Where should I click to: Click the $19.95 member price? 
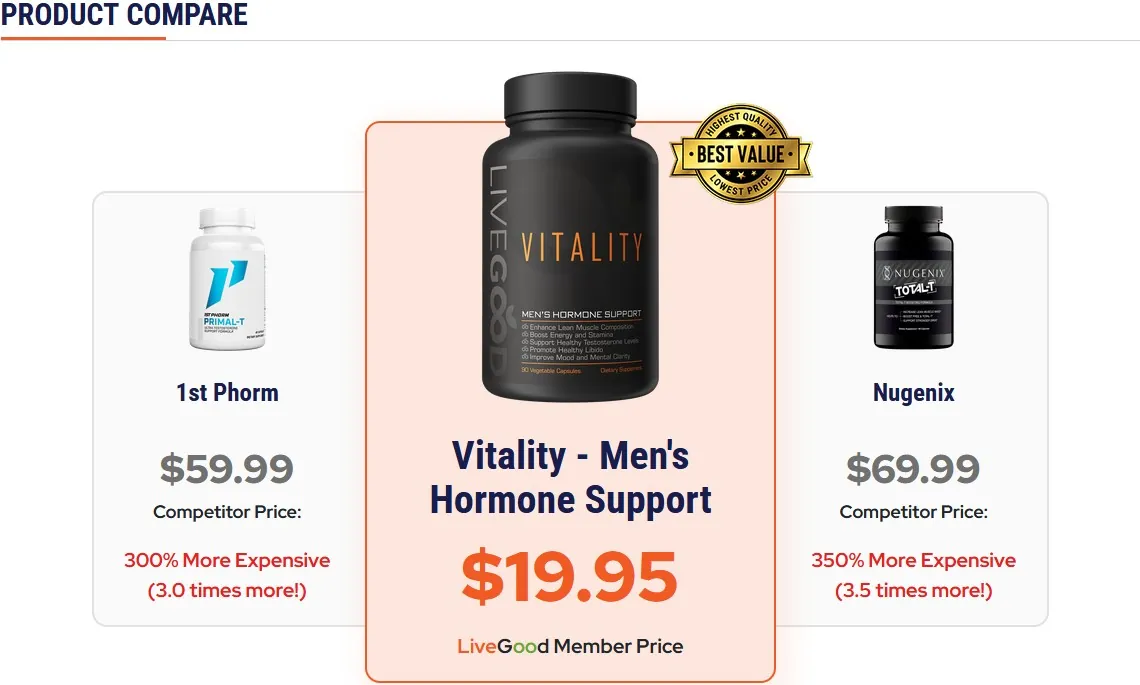pyautogui.click(x=569, y=577)
